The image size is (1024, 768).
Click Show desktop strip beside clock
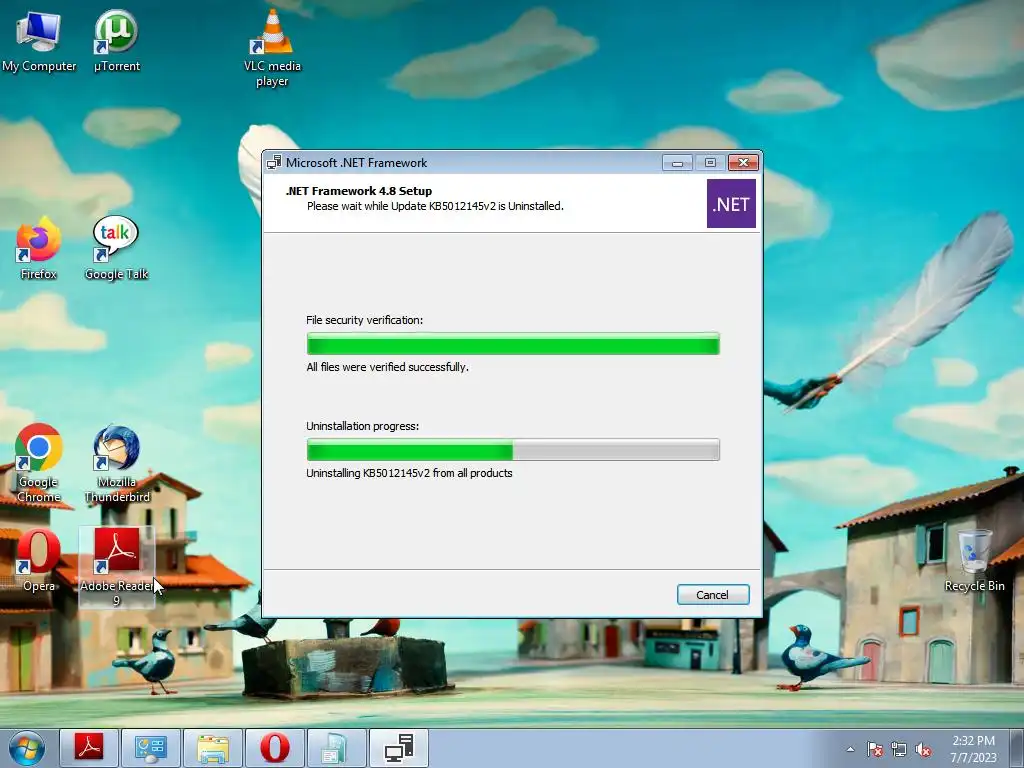coord(1017,748)
